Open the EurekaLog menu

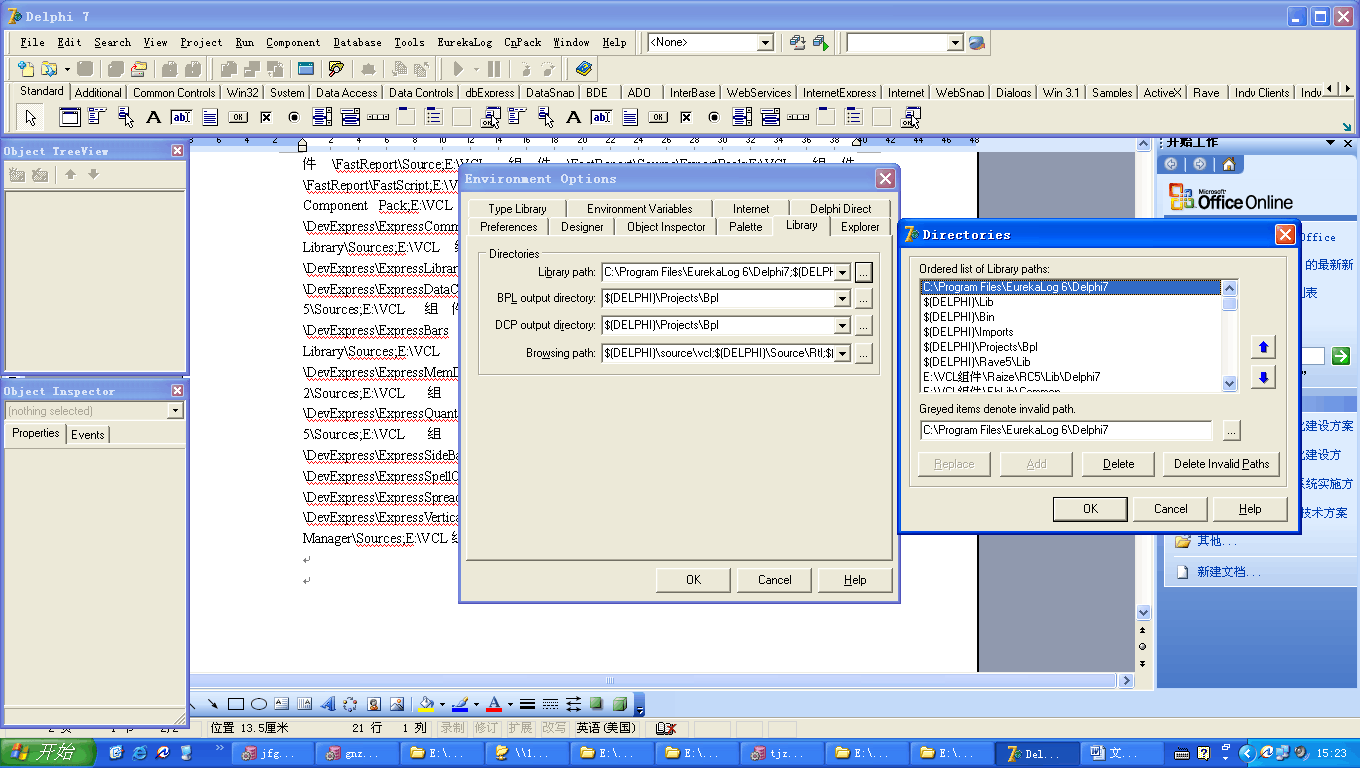point(464,43)
